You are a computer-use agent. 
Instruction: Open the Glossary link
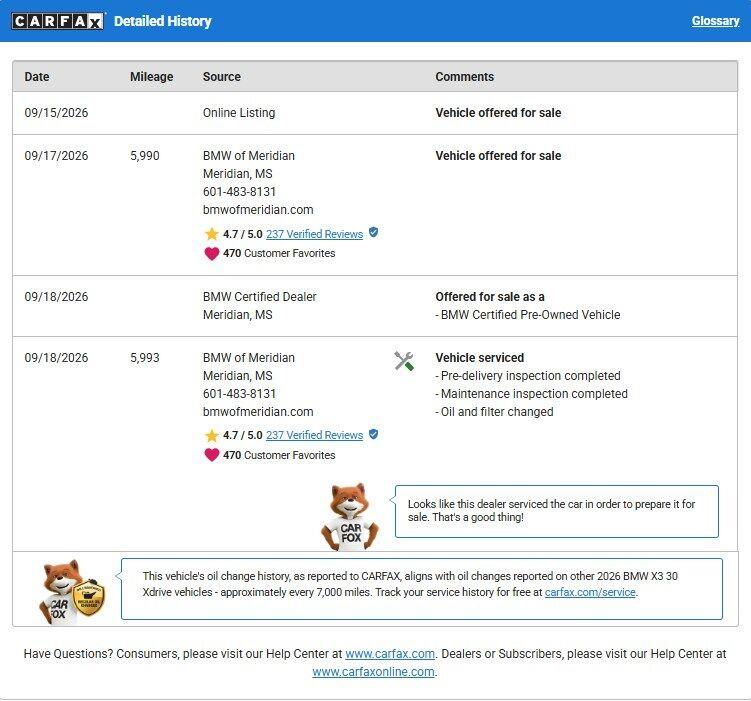coord(716,21)
